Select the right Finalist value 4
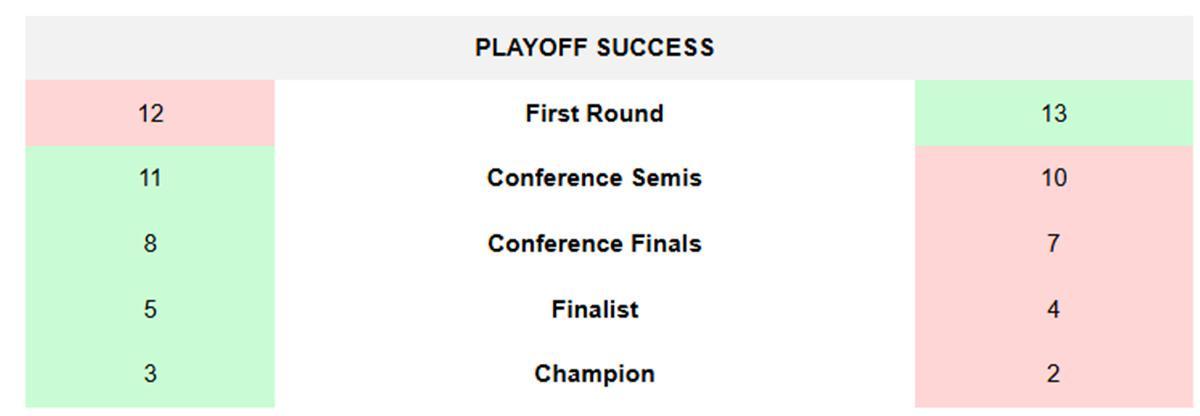Viewport: 1200px width, 416px height. 1053,310
